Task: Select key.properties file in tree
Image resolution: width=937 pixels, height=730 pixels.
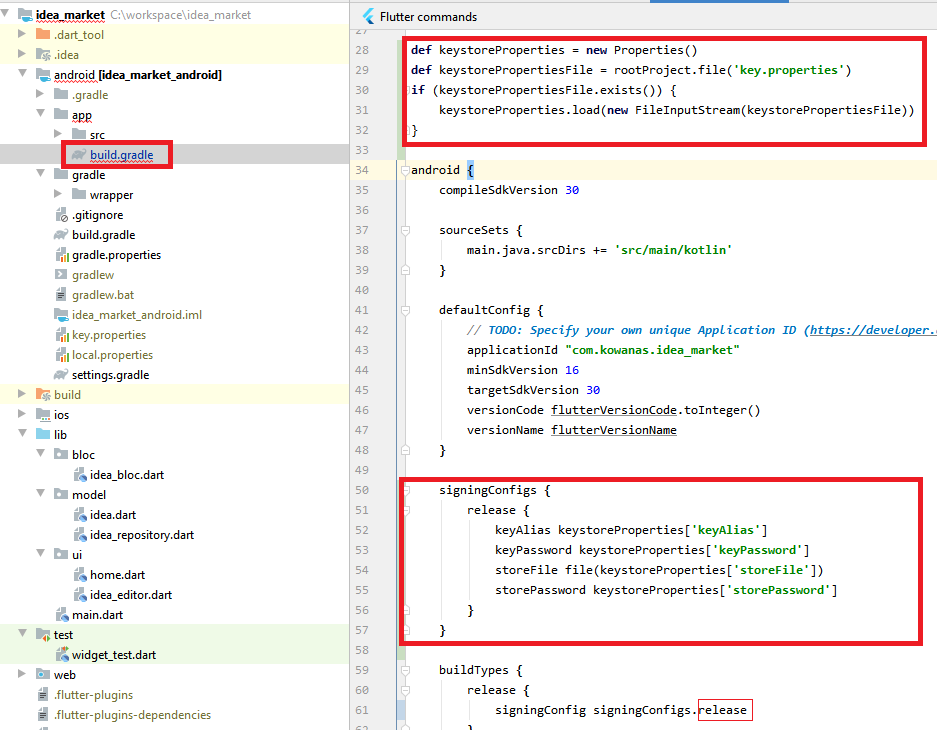Action: pyautogui.click(x=109, y=335)
